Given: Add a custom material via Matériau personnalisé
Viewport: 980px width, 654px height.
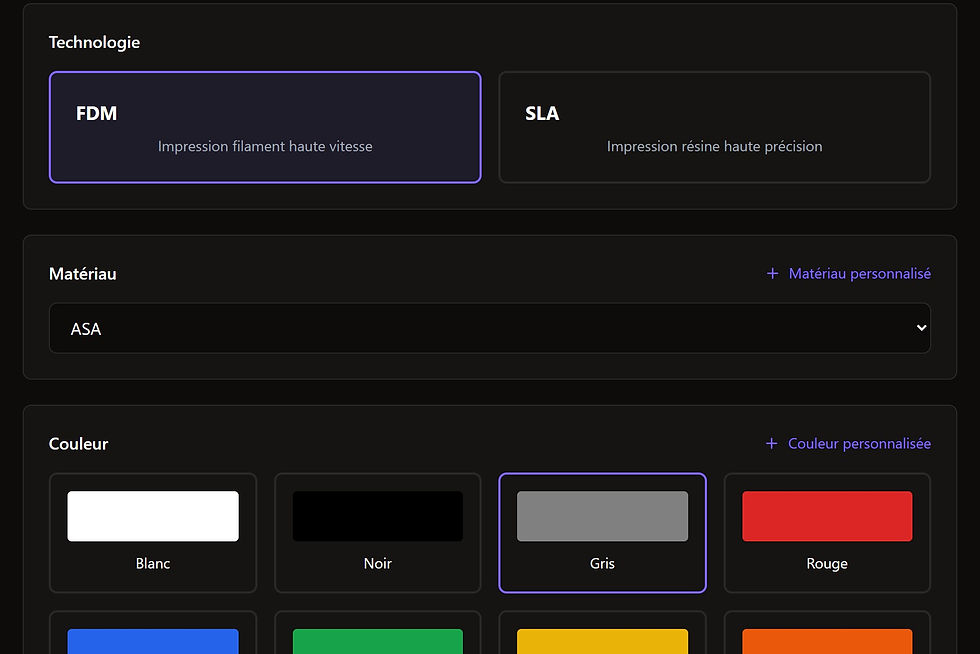Looking at the screenshot, I should [848, 274].
